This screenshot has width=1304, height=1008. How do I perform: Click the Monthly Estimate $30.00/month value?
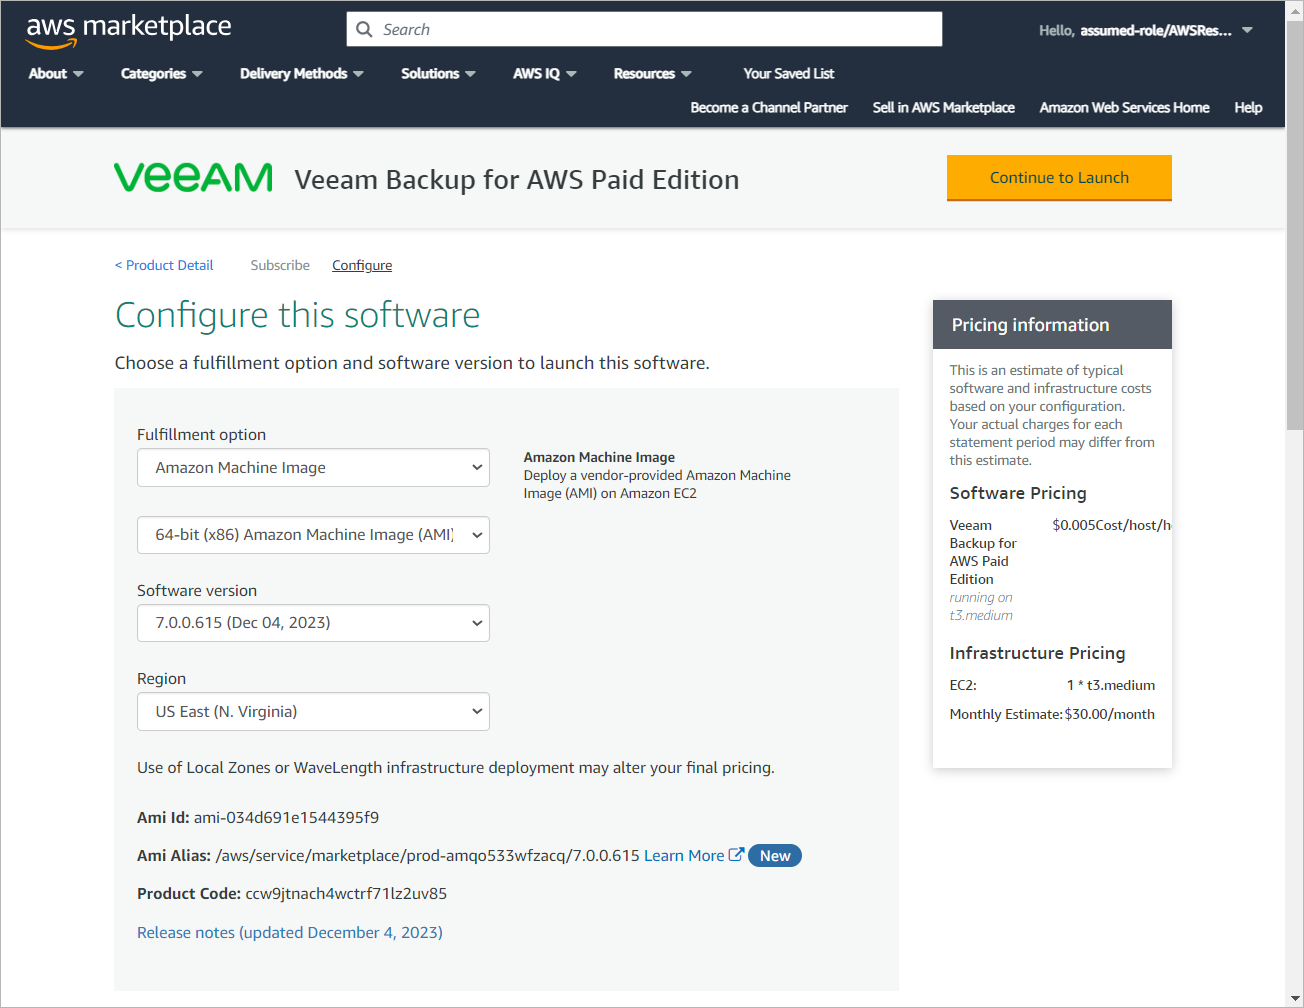pos(1110,714)
